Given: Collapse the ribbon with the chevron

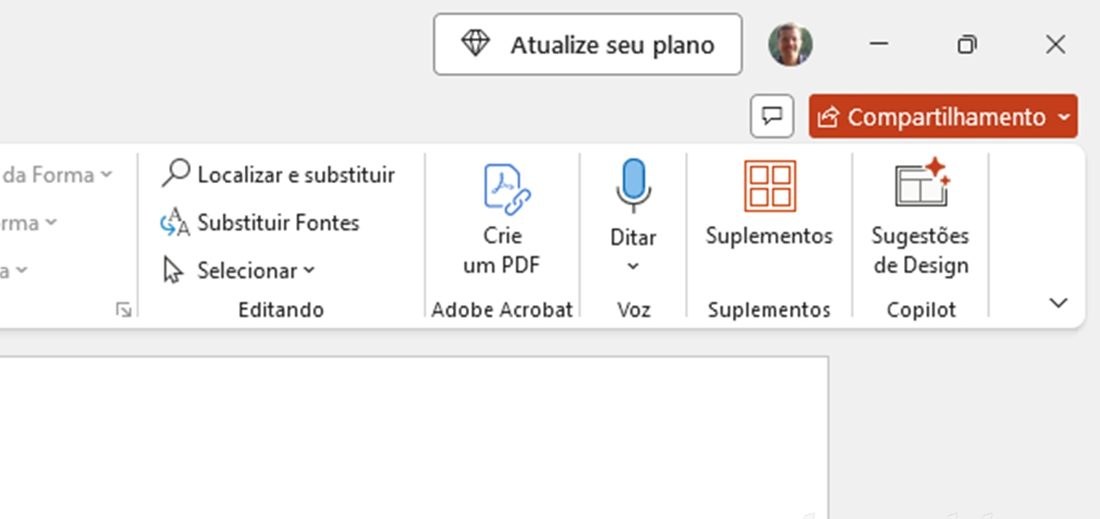Looking at the screenshot, I should (1058, 303).
